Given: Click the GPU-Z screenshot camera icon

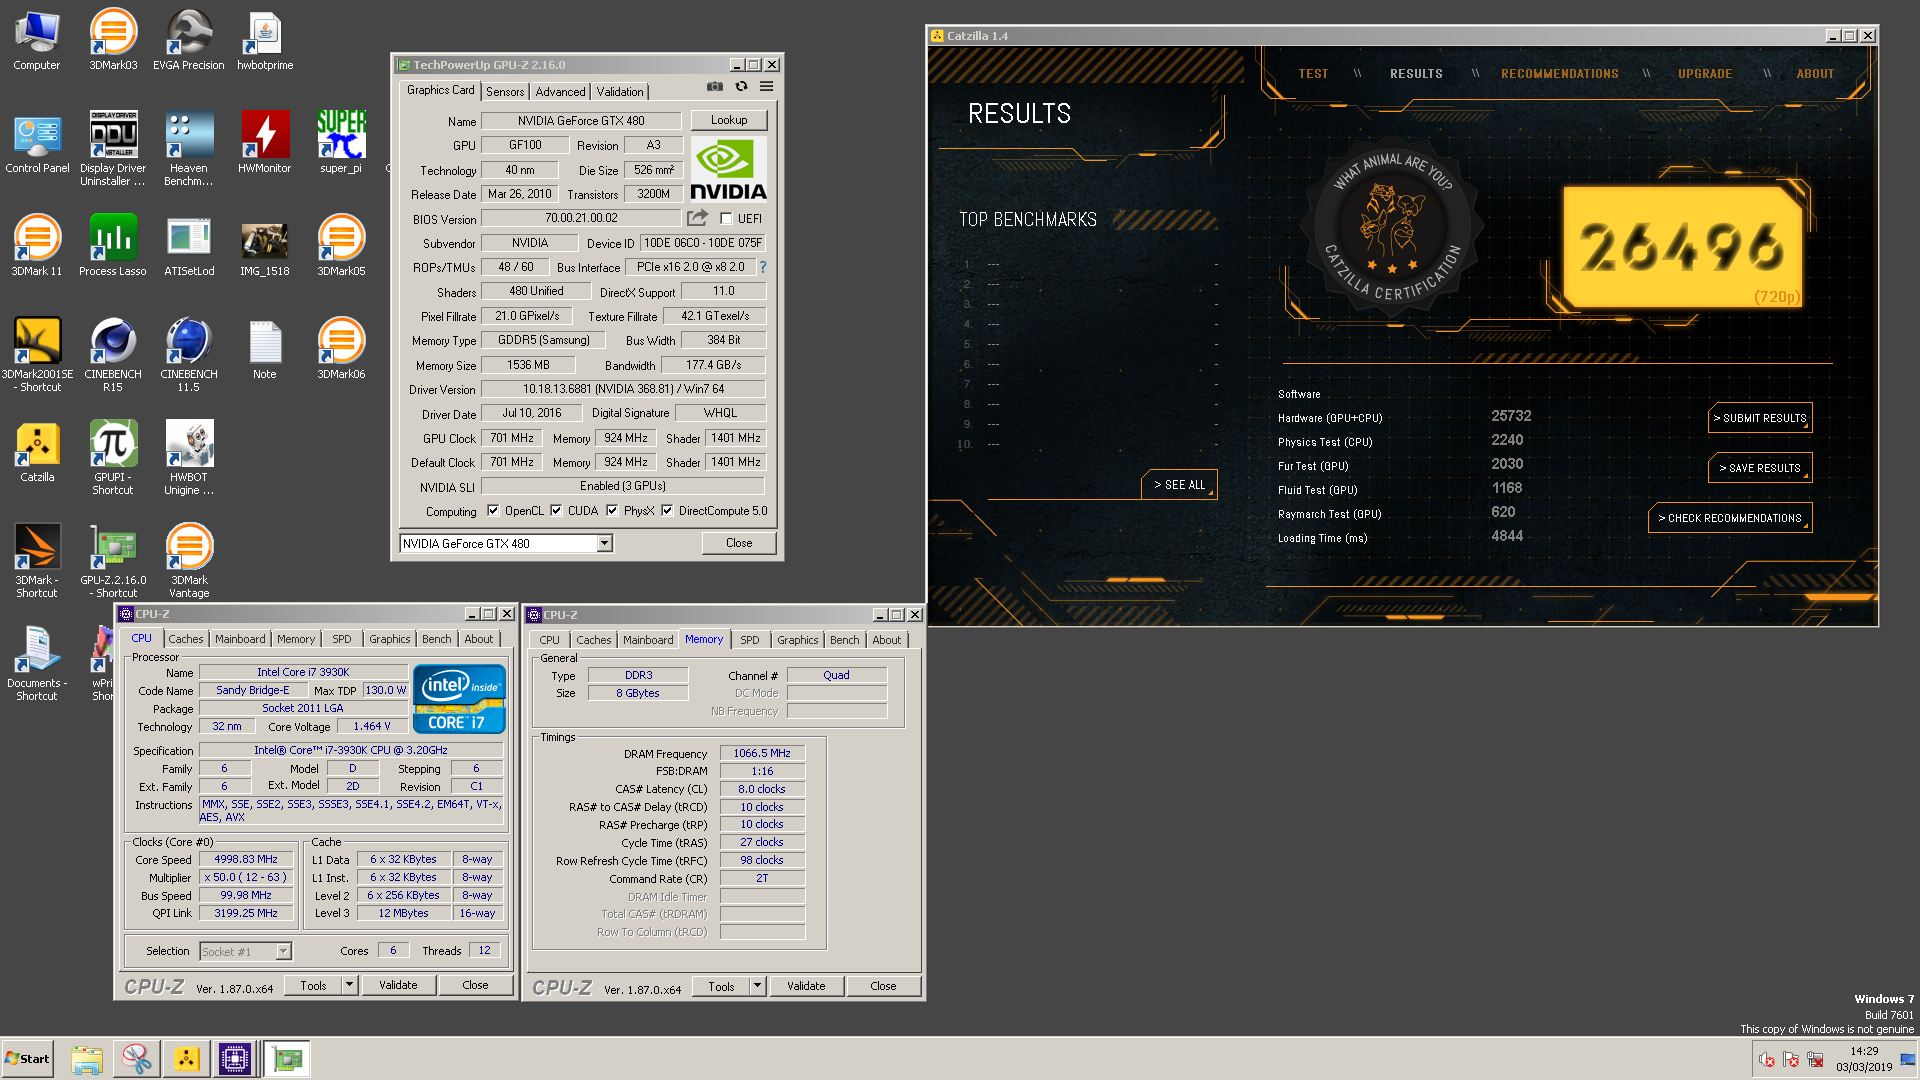Looking at the screenshot, I should tap(714, 87).
